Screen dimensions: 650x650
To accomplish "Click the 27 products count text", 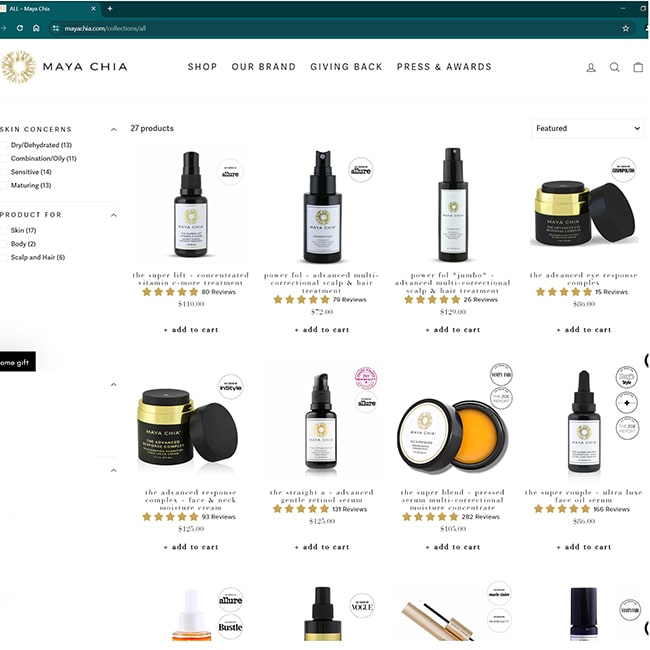I will (152, 129).
